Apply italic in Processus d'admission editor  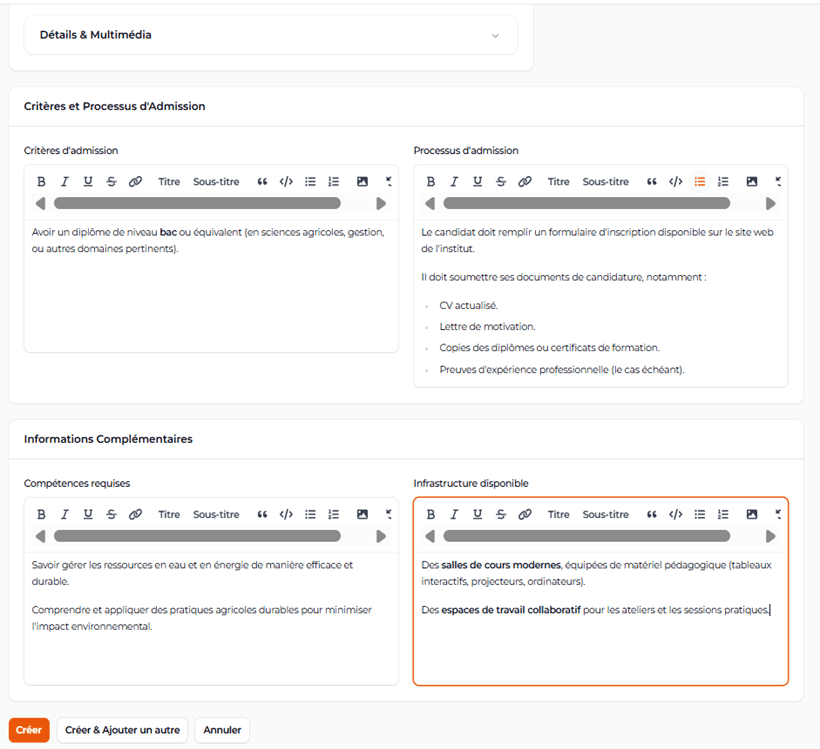454,182
